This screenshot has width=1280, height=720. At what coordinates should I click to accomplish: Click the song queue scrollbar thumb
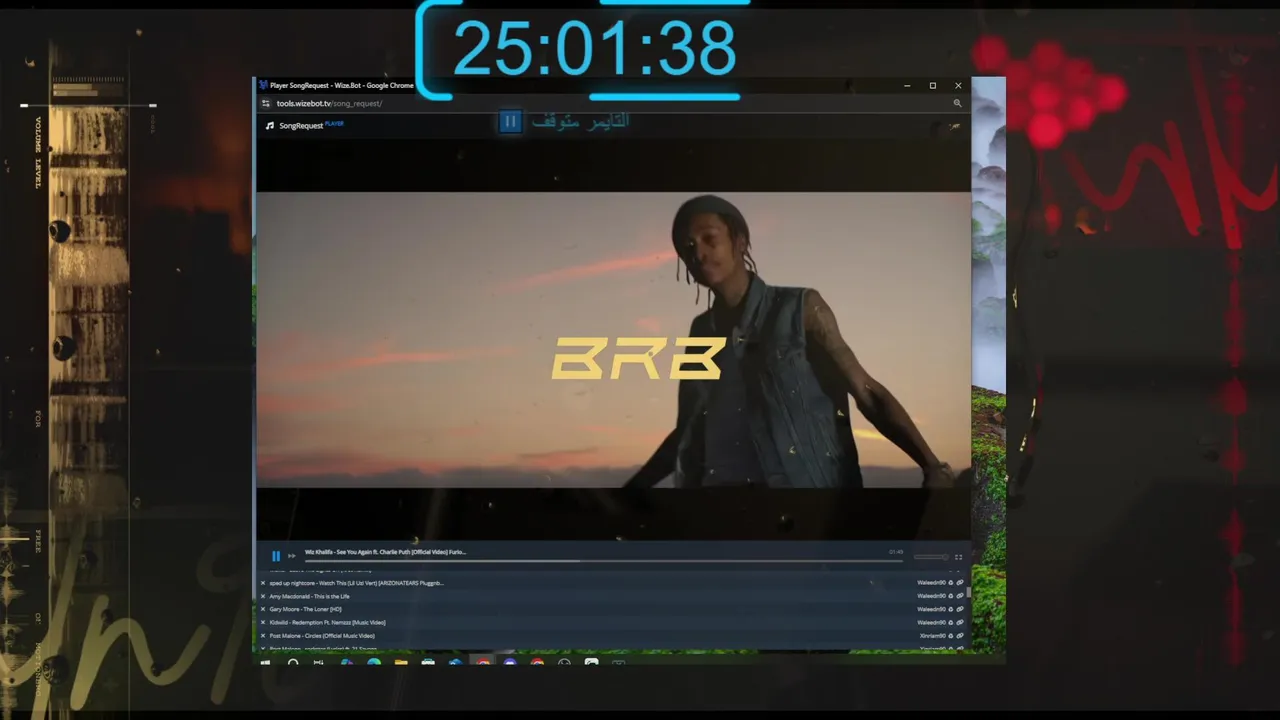point(968,592)
